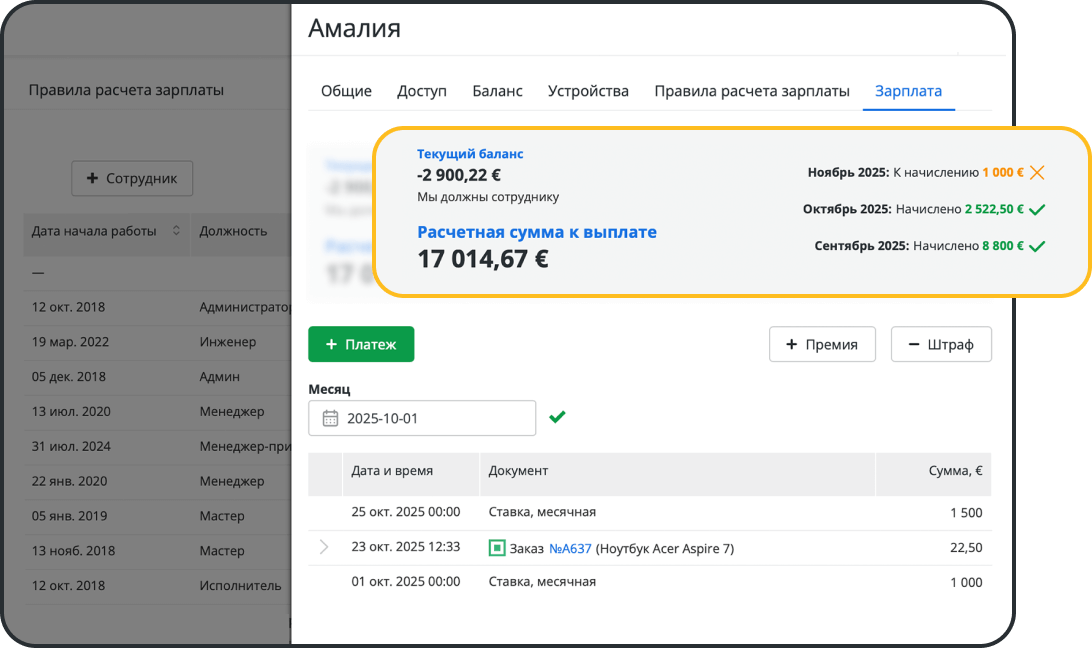Select the Зарплата tab
Image resolution: width=1092 pixels, height=648 pixels.
(x=908, y=91)
